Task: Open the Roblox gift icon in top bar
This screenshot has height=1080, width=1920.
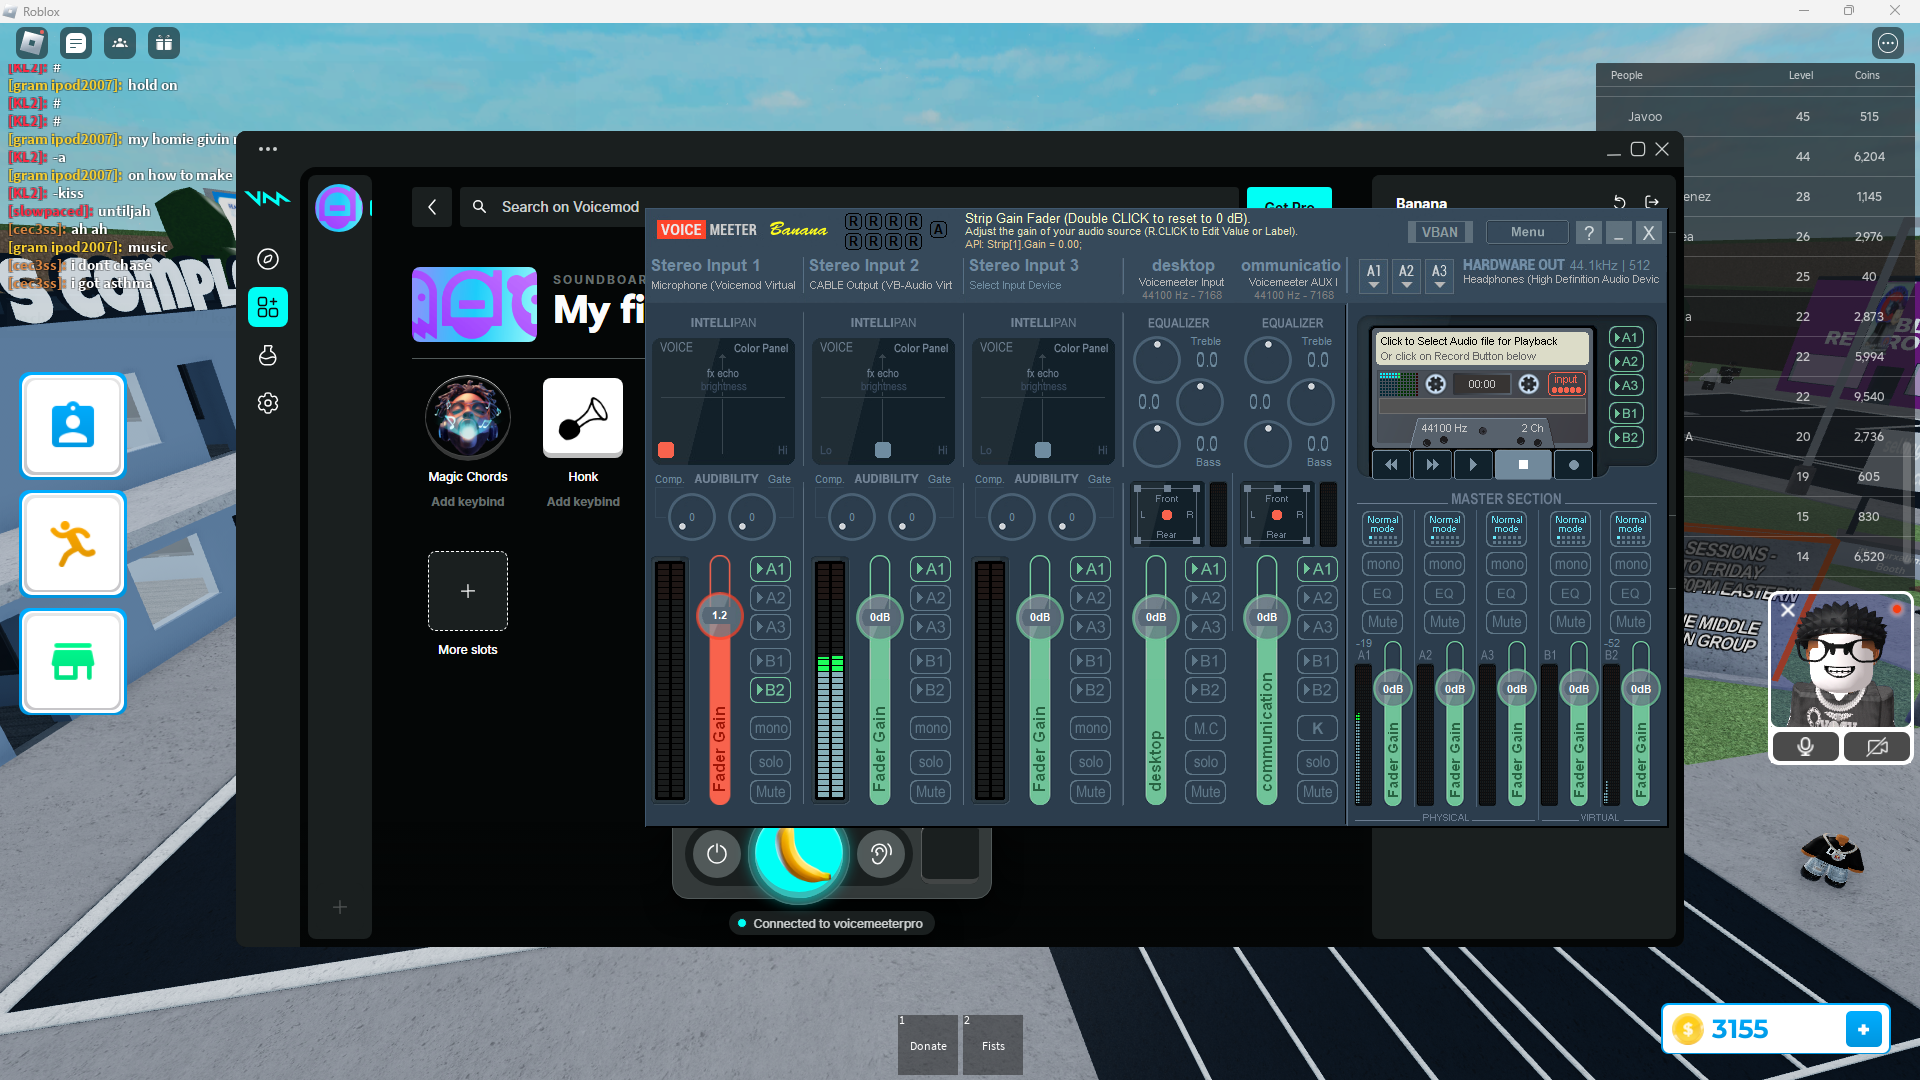Action: point(164,43)
